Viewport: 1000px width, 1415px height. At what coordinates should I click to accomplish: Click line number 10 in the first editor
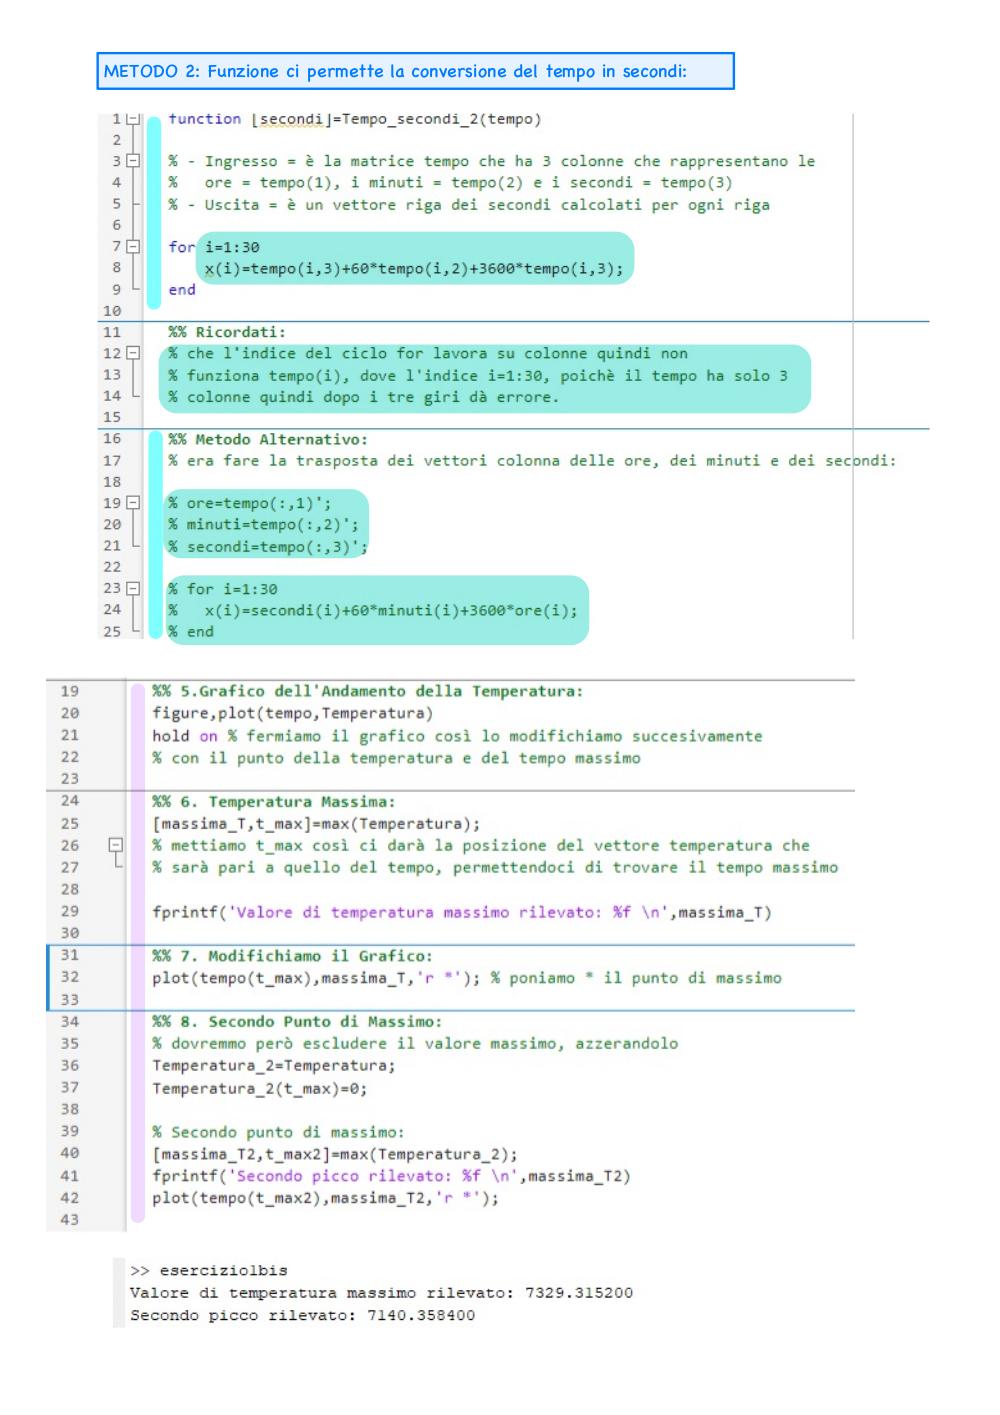click(x=112, y=311)
